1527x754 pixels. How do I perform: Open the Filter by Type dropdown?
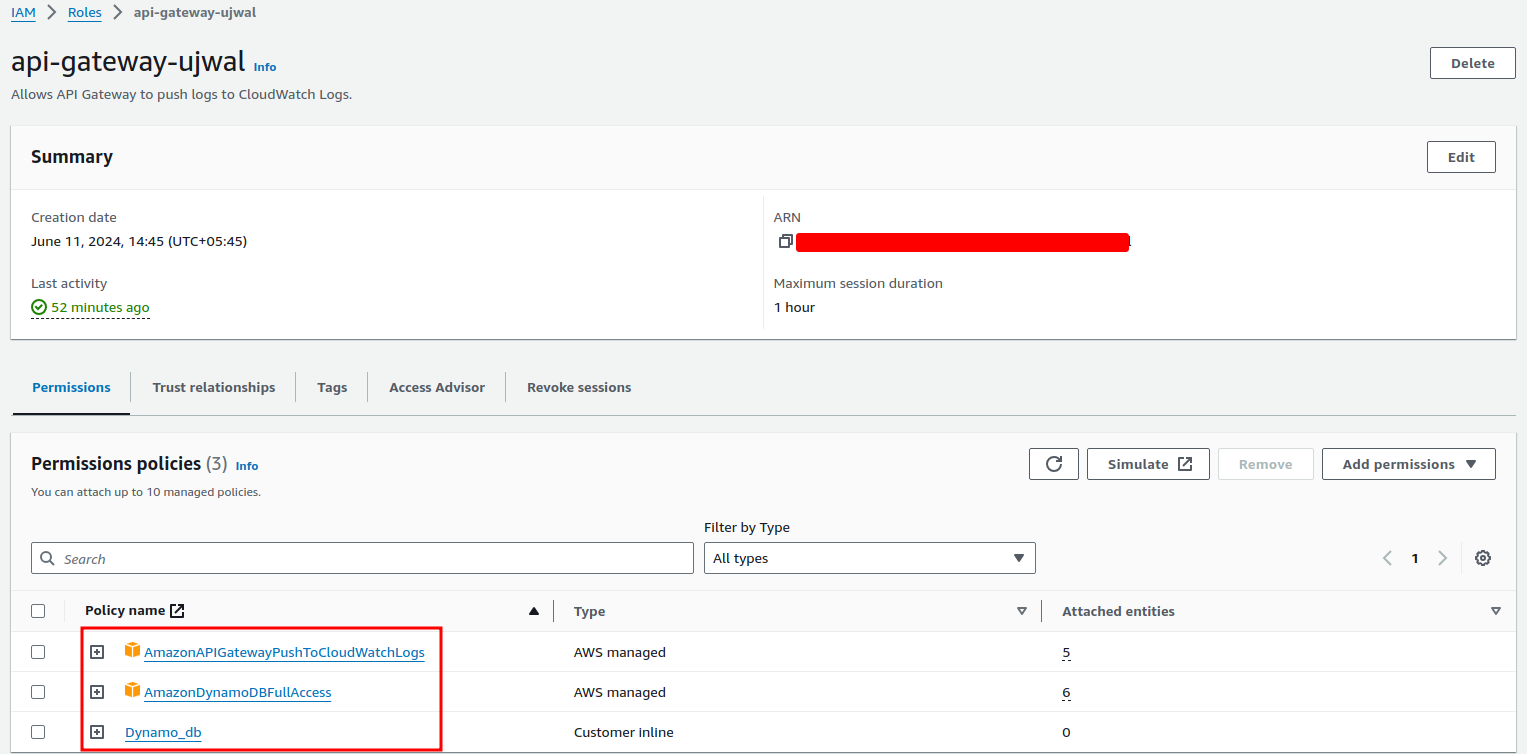point(869,558)
